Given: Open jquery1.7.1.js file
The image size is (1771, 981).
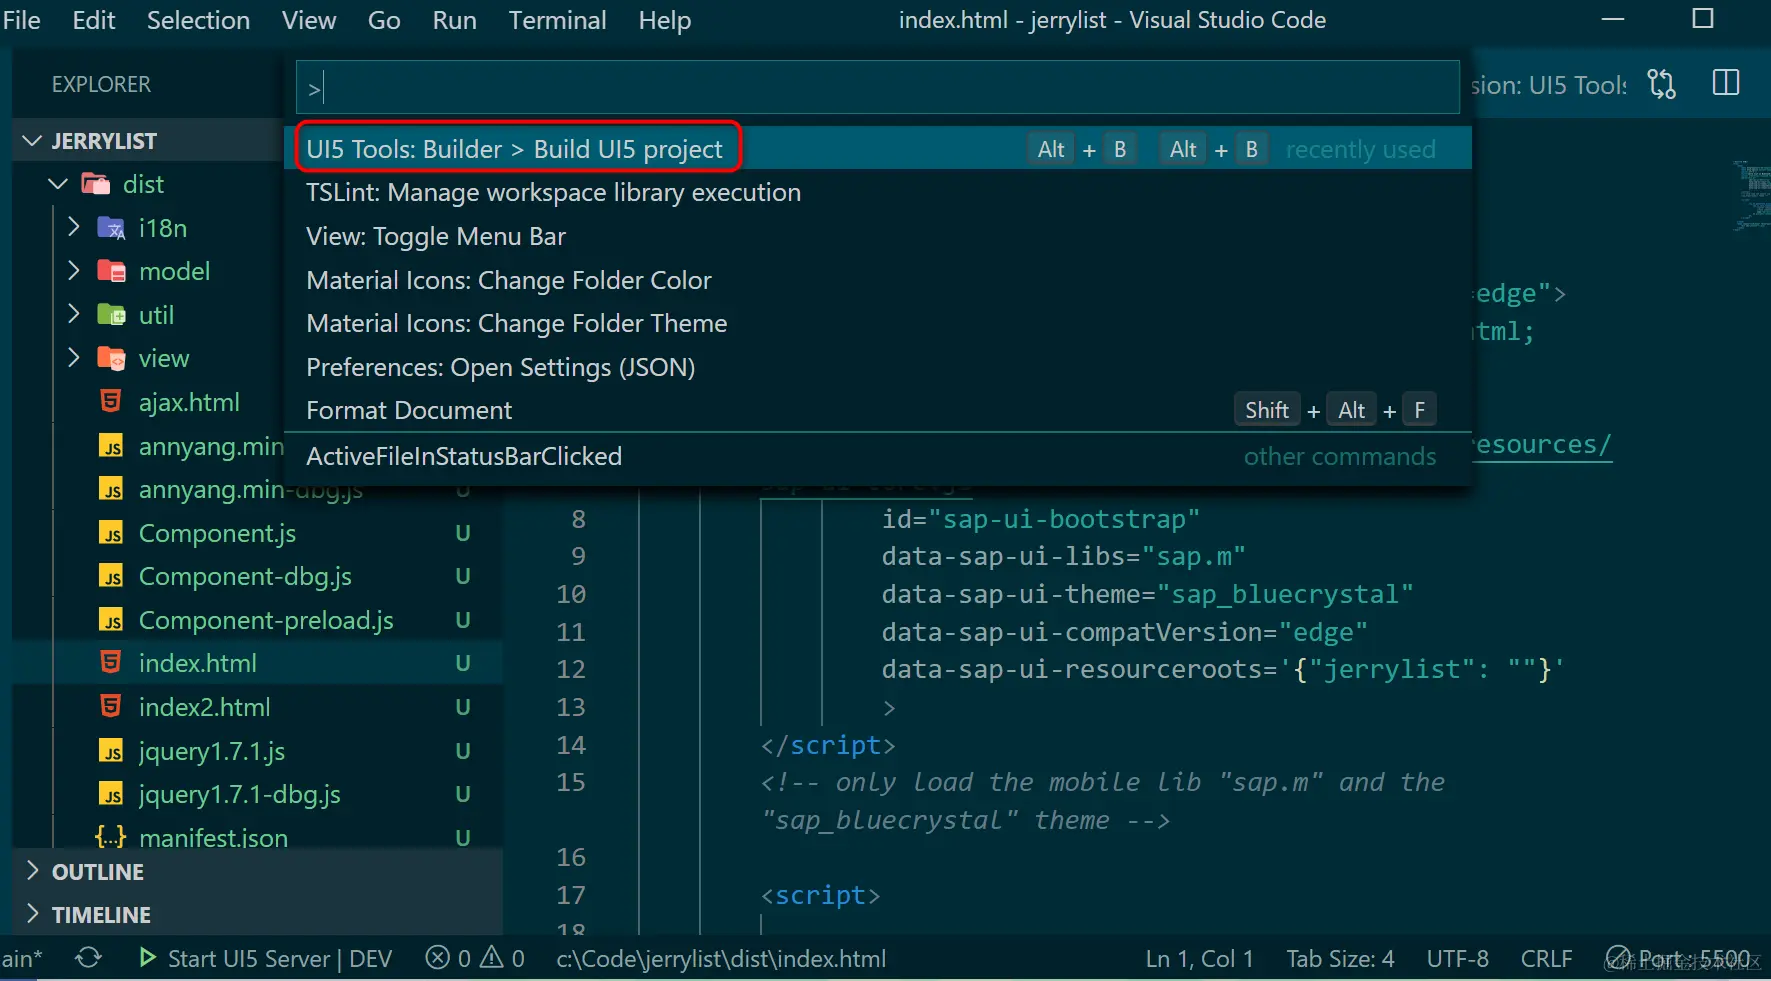Looking at the screenshot, I should pyautogui.click(x=212, y=751).
